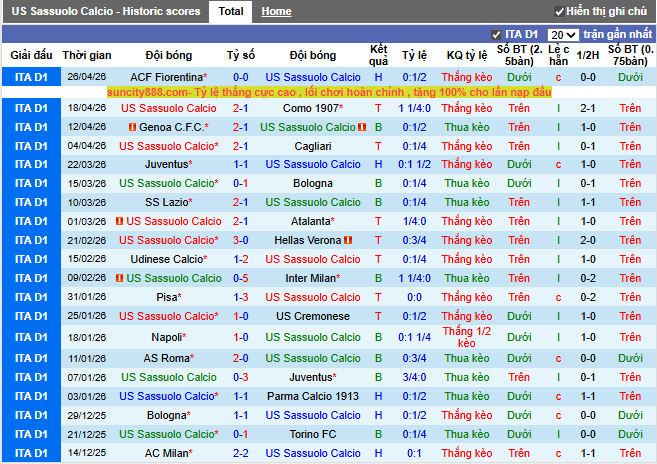Screen dimensions: 657x464
Task: Select the Giải đấu column header
Action: 31,55
